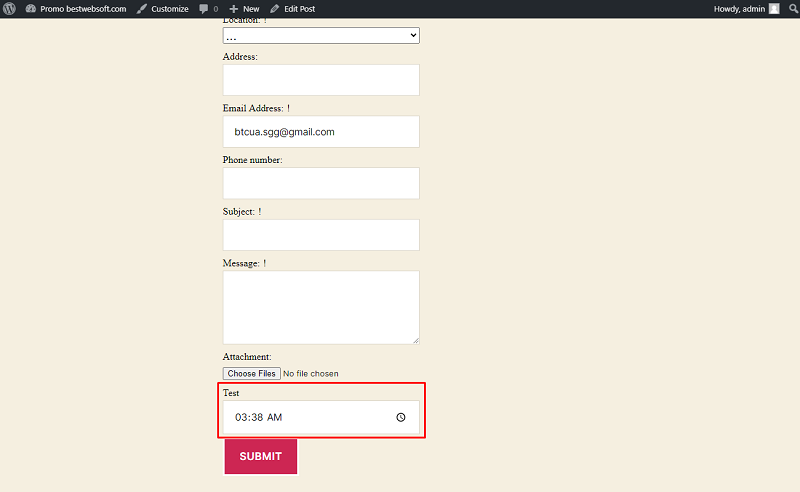Open the New content menu

244,9
